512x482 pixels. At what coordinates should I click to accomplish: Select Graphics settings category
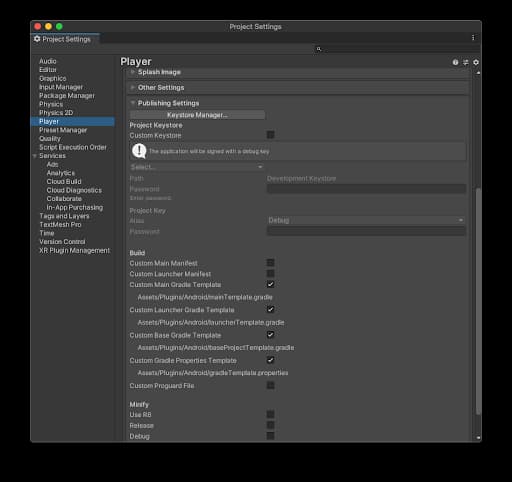click(53, 79)
